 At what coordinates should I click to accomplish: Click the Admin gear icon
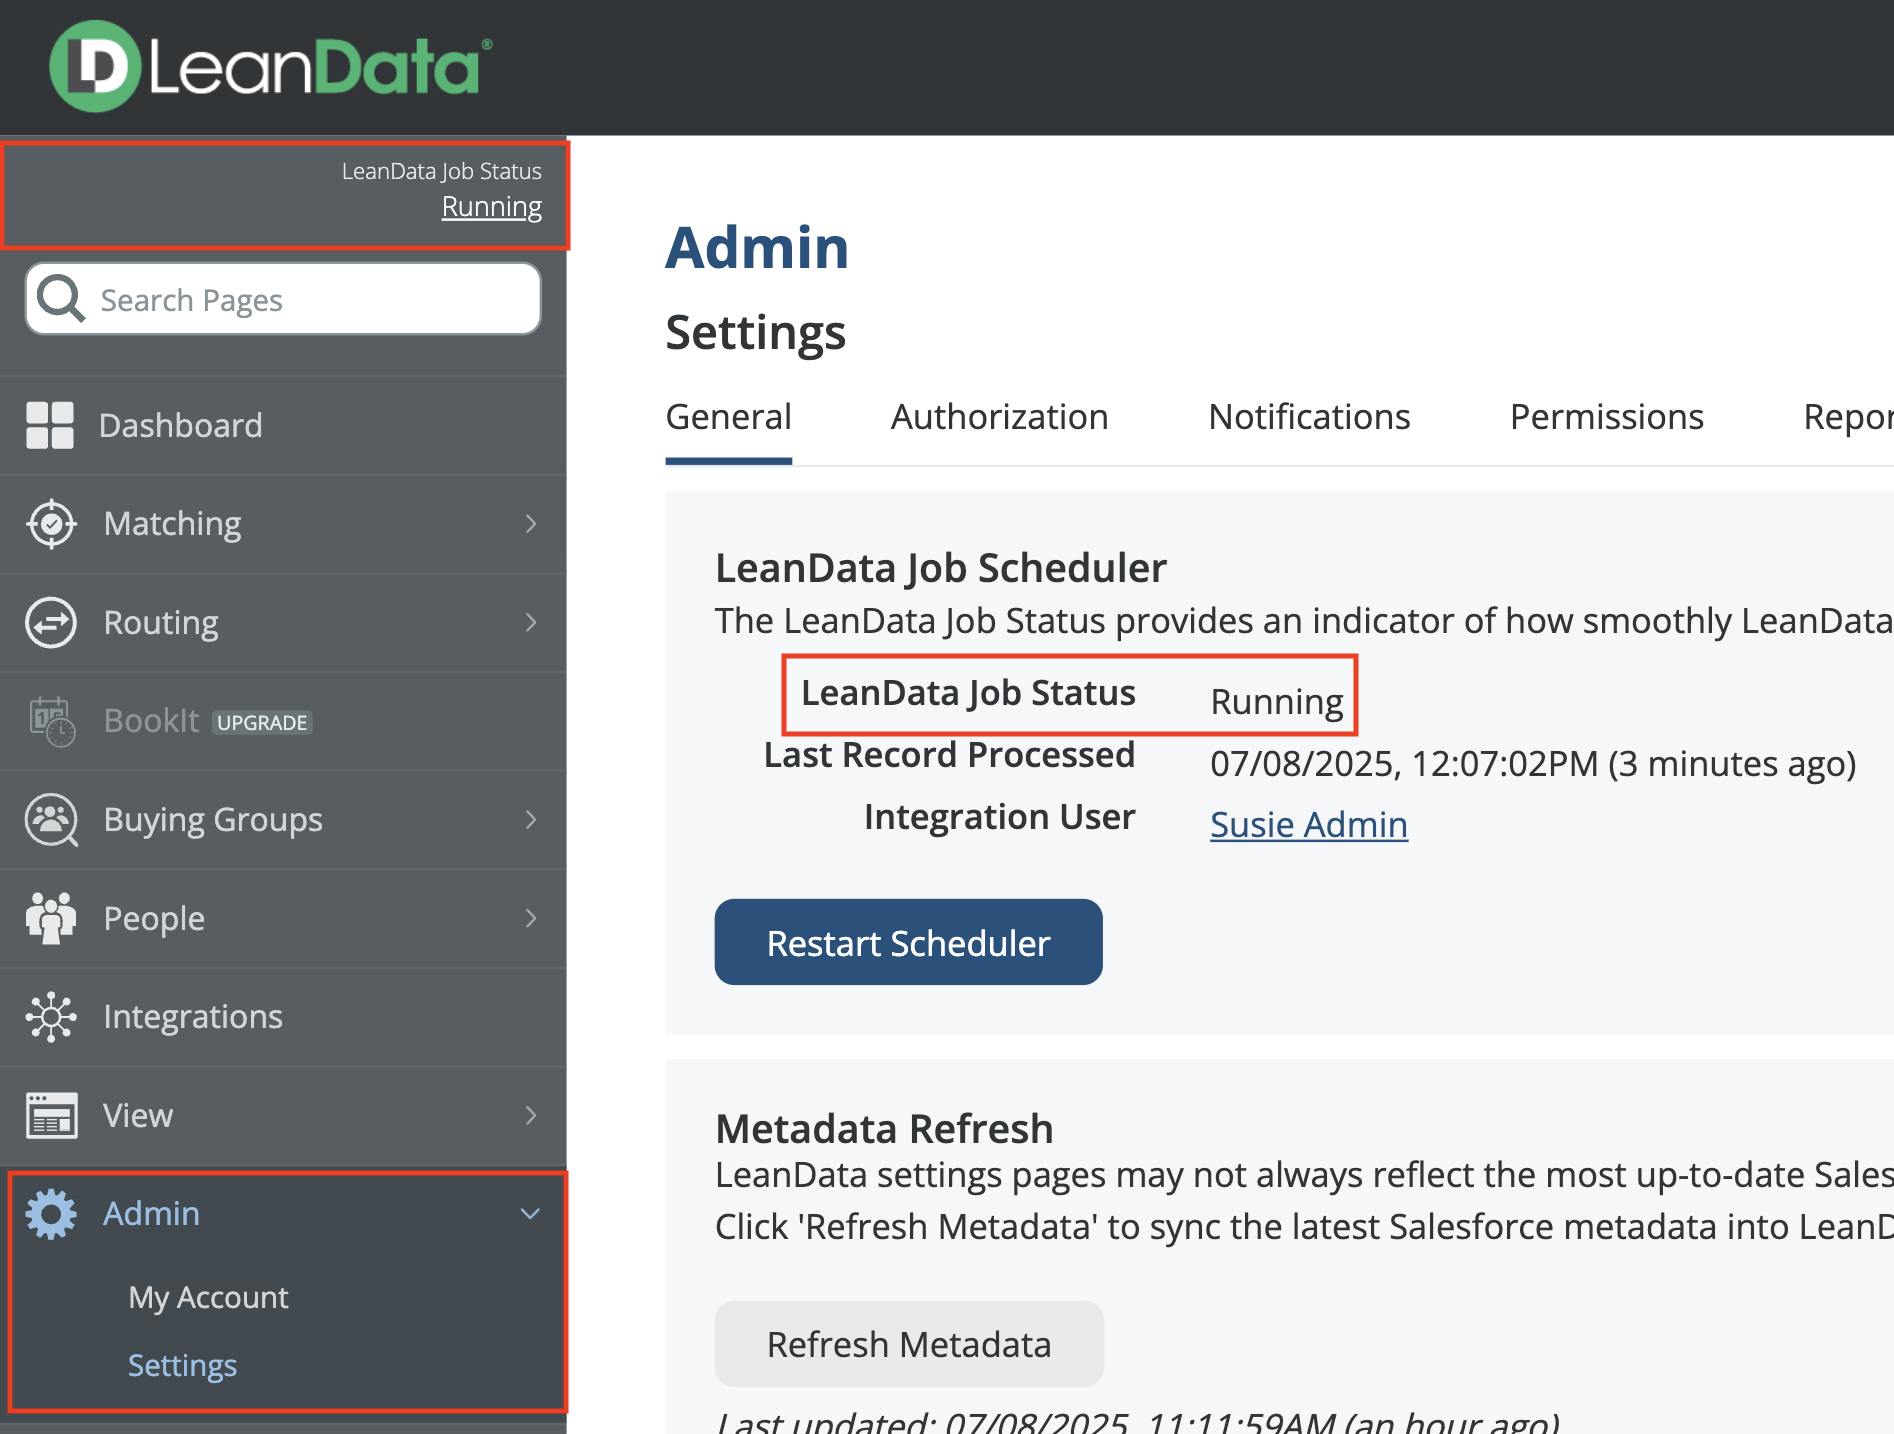click(51, 1214)
